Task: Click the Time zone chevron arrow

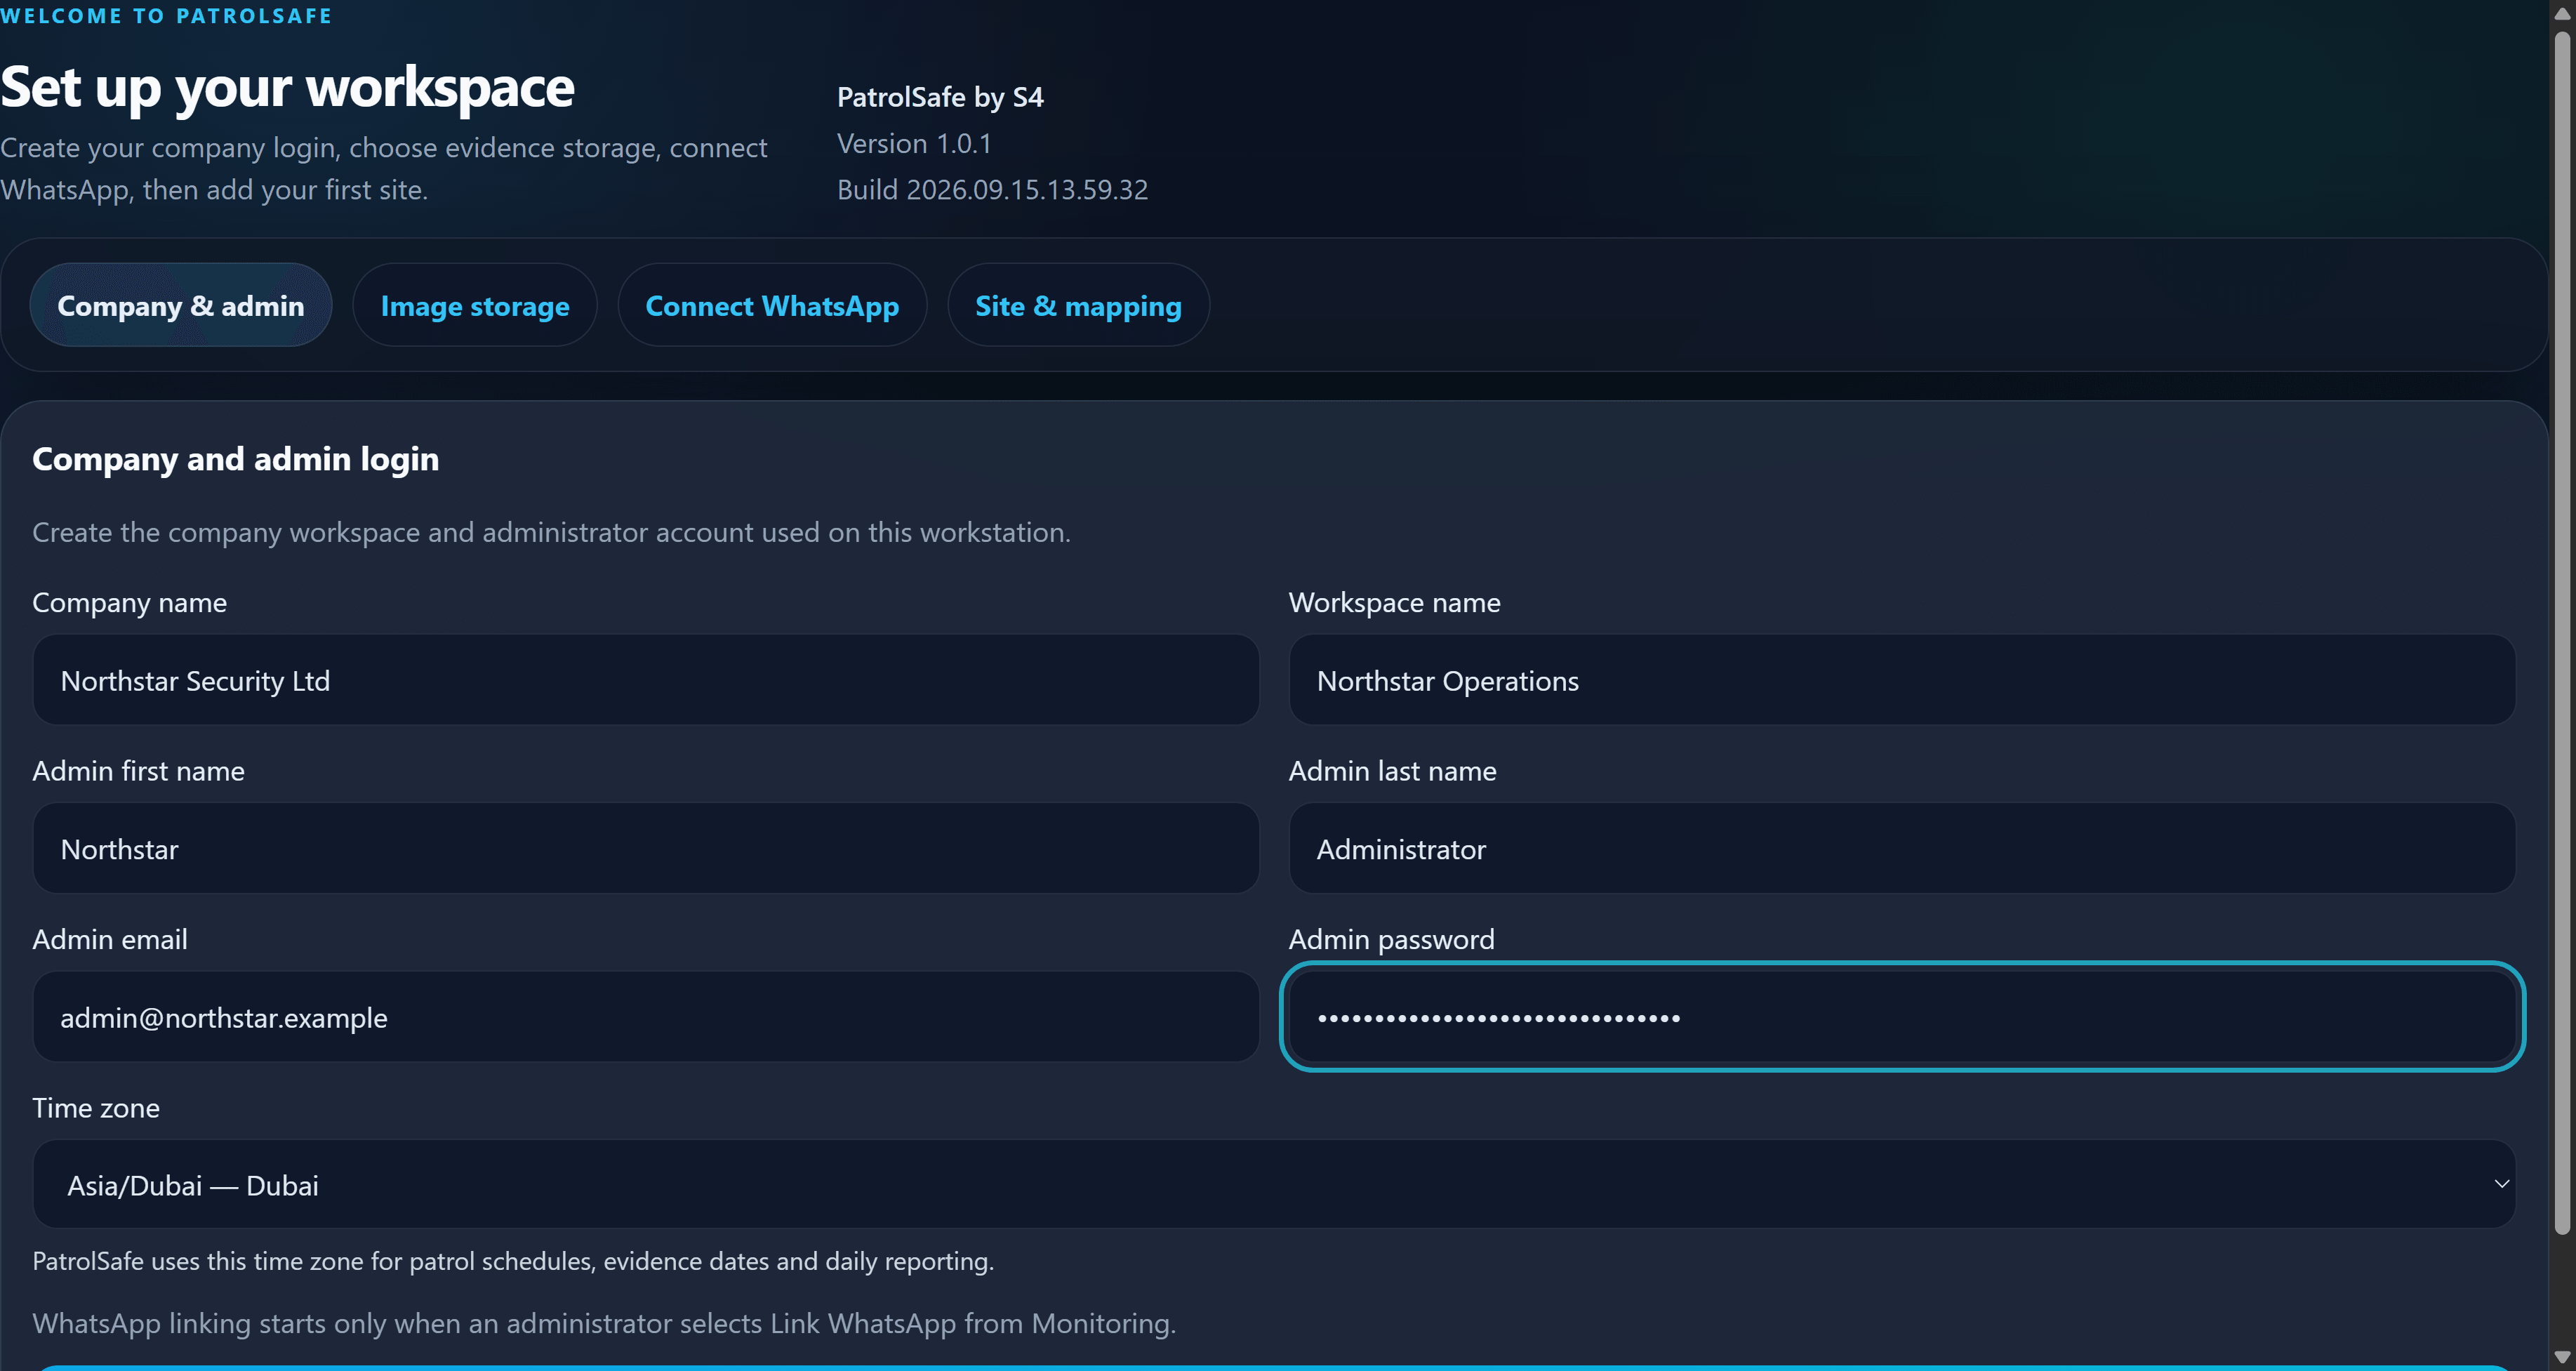Action: pos(2501,1185)
